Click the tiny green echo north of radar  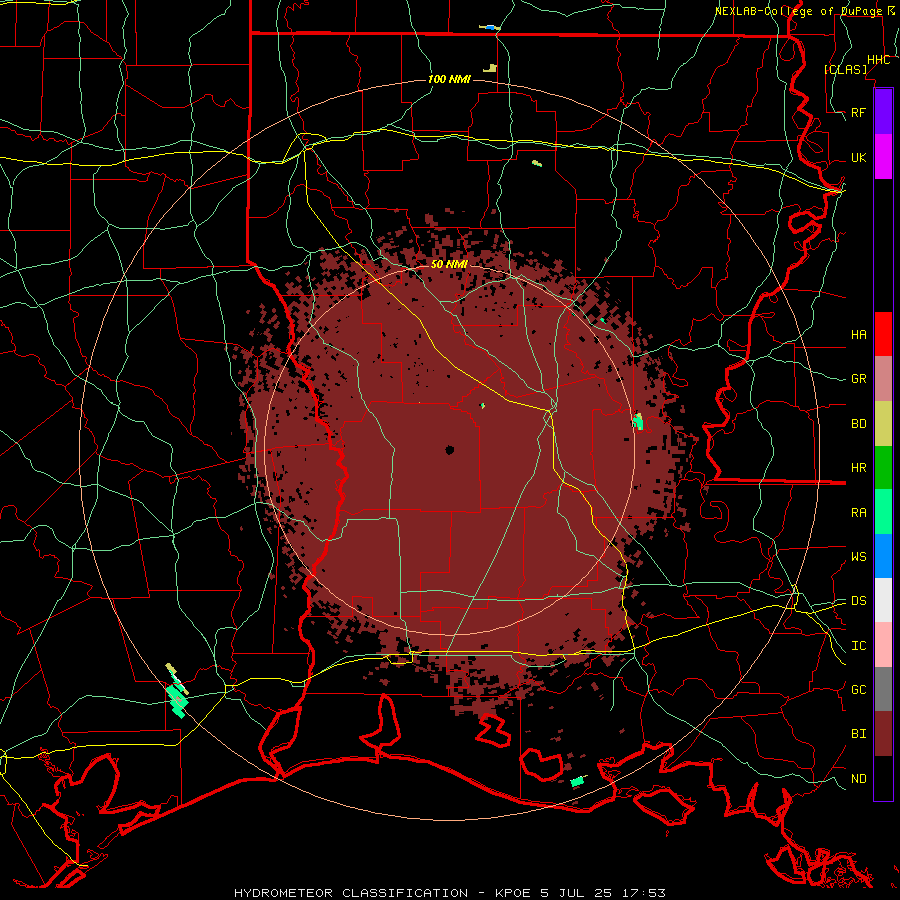483,406
